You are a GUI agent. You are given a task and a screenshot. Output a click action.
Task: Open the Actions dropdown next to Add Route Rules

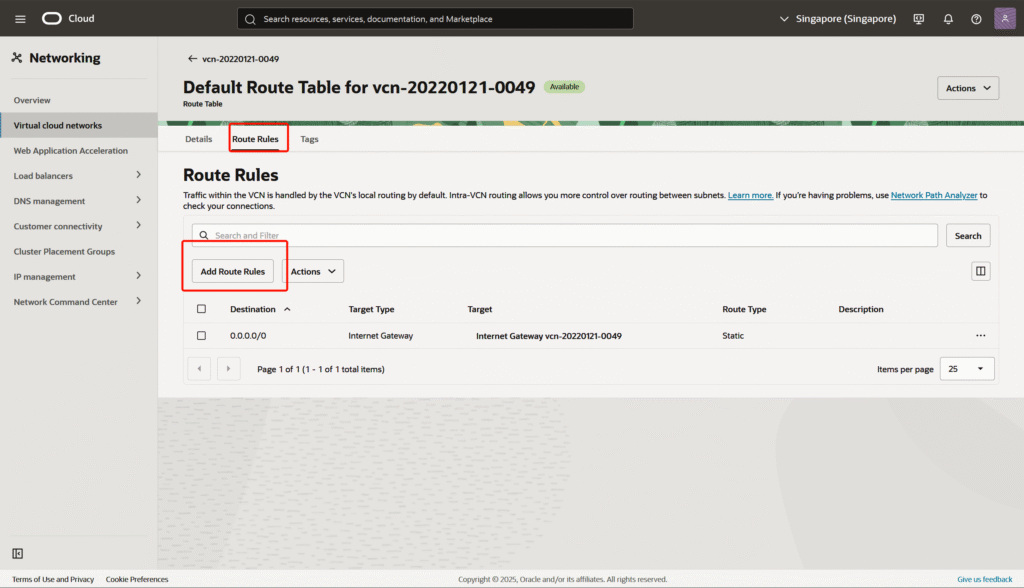point(313,271)
